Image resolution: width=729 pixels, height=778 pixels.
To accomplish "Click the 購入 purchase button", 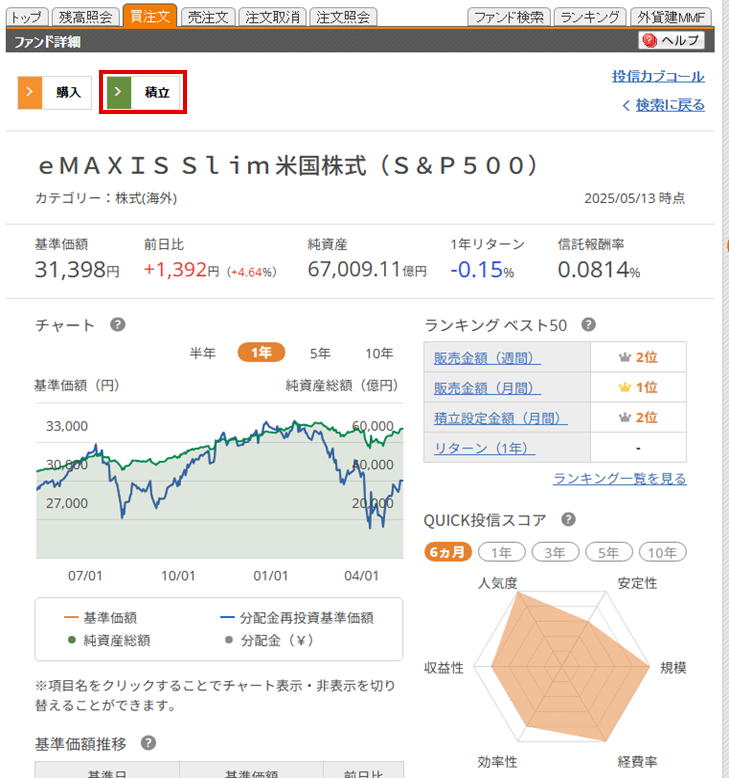I will (55, 92).
